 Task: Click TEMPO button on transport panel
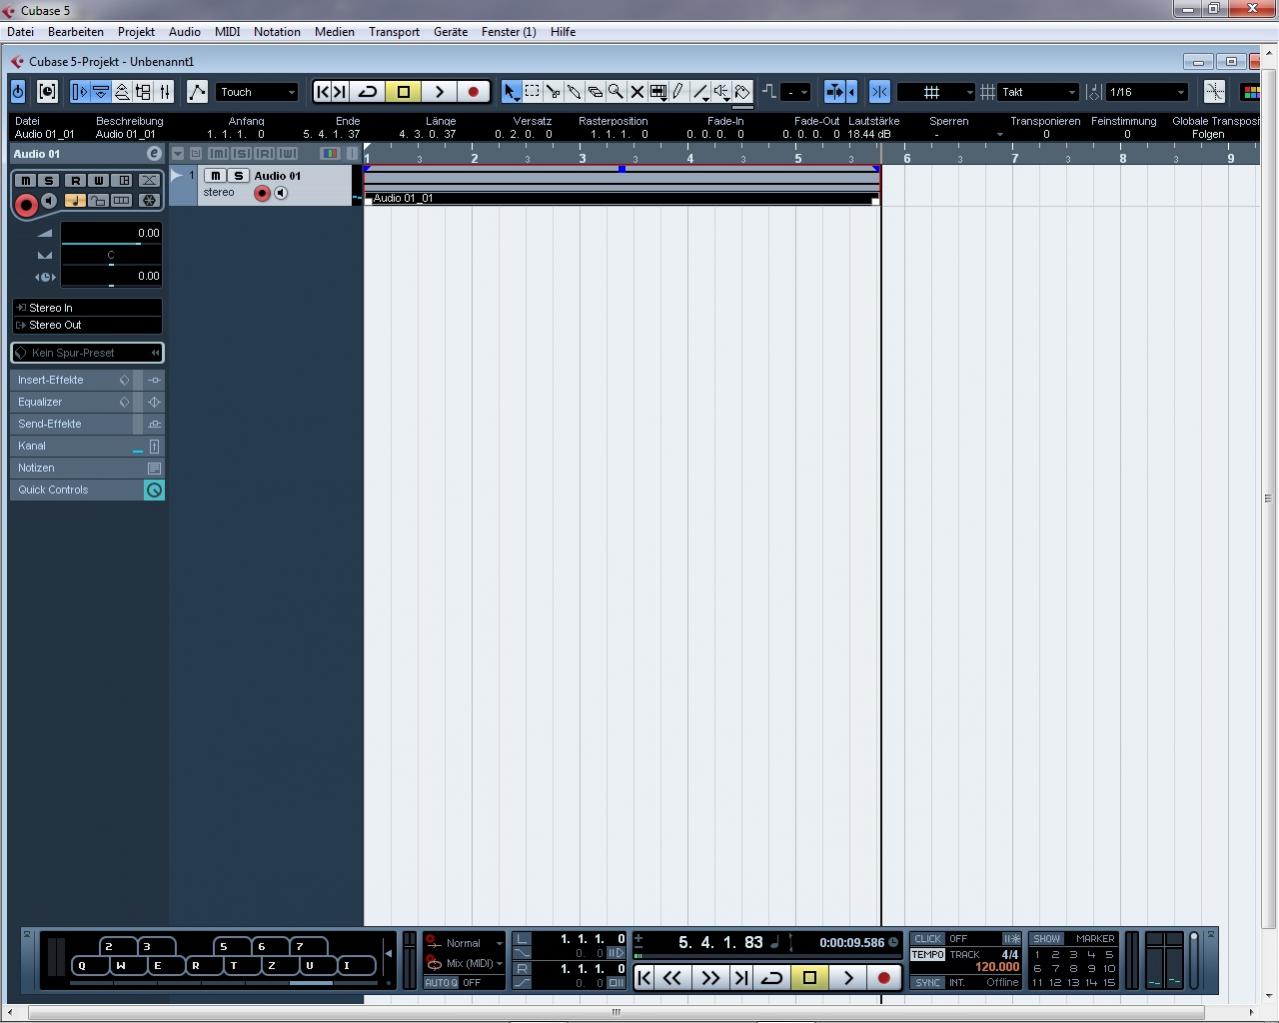(928, 955)
